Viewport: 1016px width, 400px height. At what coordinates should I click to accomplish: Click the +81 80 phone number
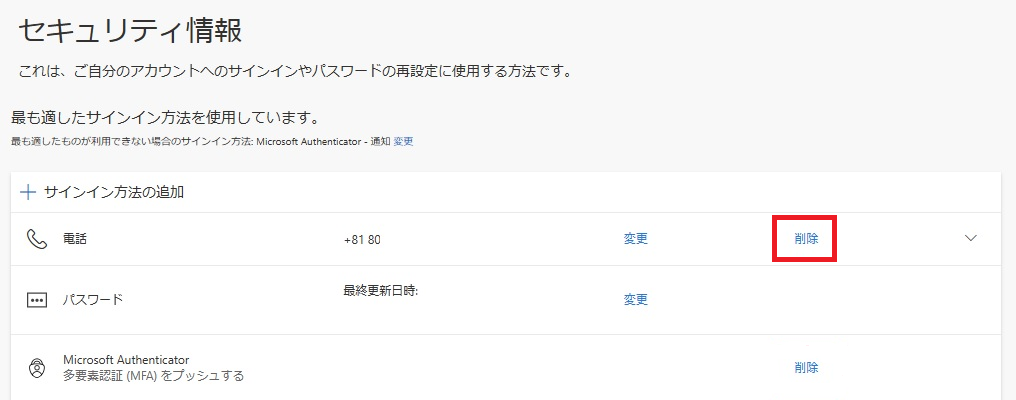pos(362,239)
